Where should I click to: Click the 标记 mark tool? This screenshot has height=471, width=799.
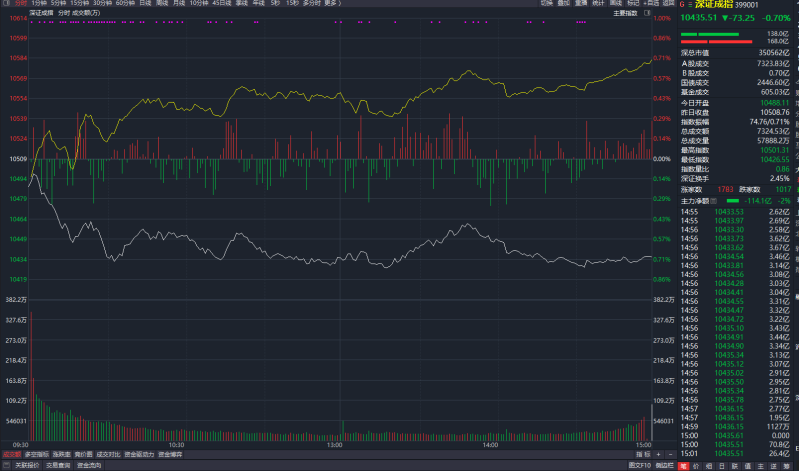[x=633, y=3]
